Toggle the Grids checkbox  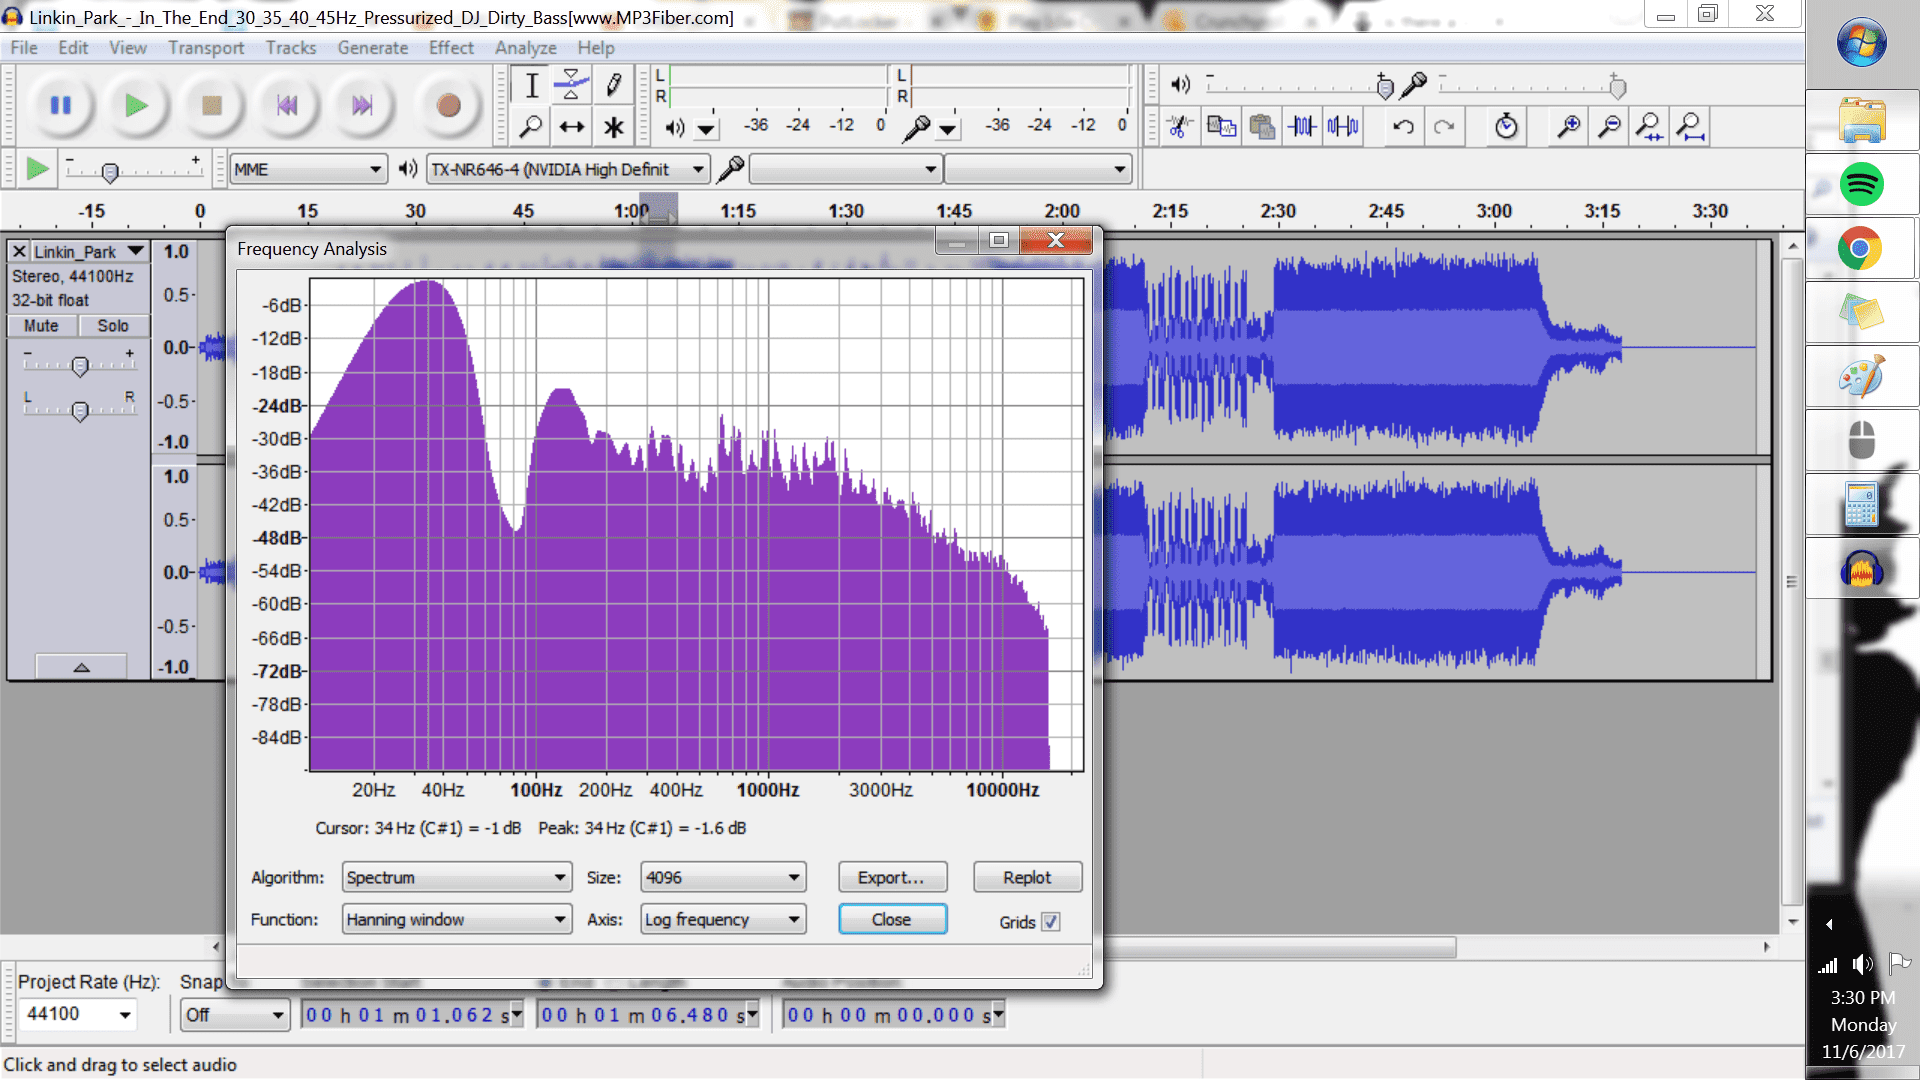[x=1051, y=922]
